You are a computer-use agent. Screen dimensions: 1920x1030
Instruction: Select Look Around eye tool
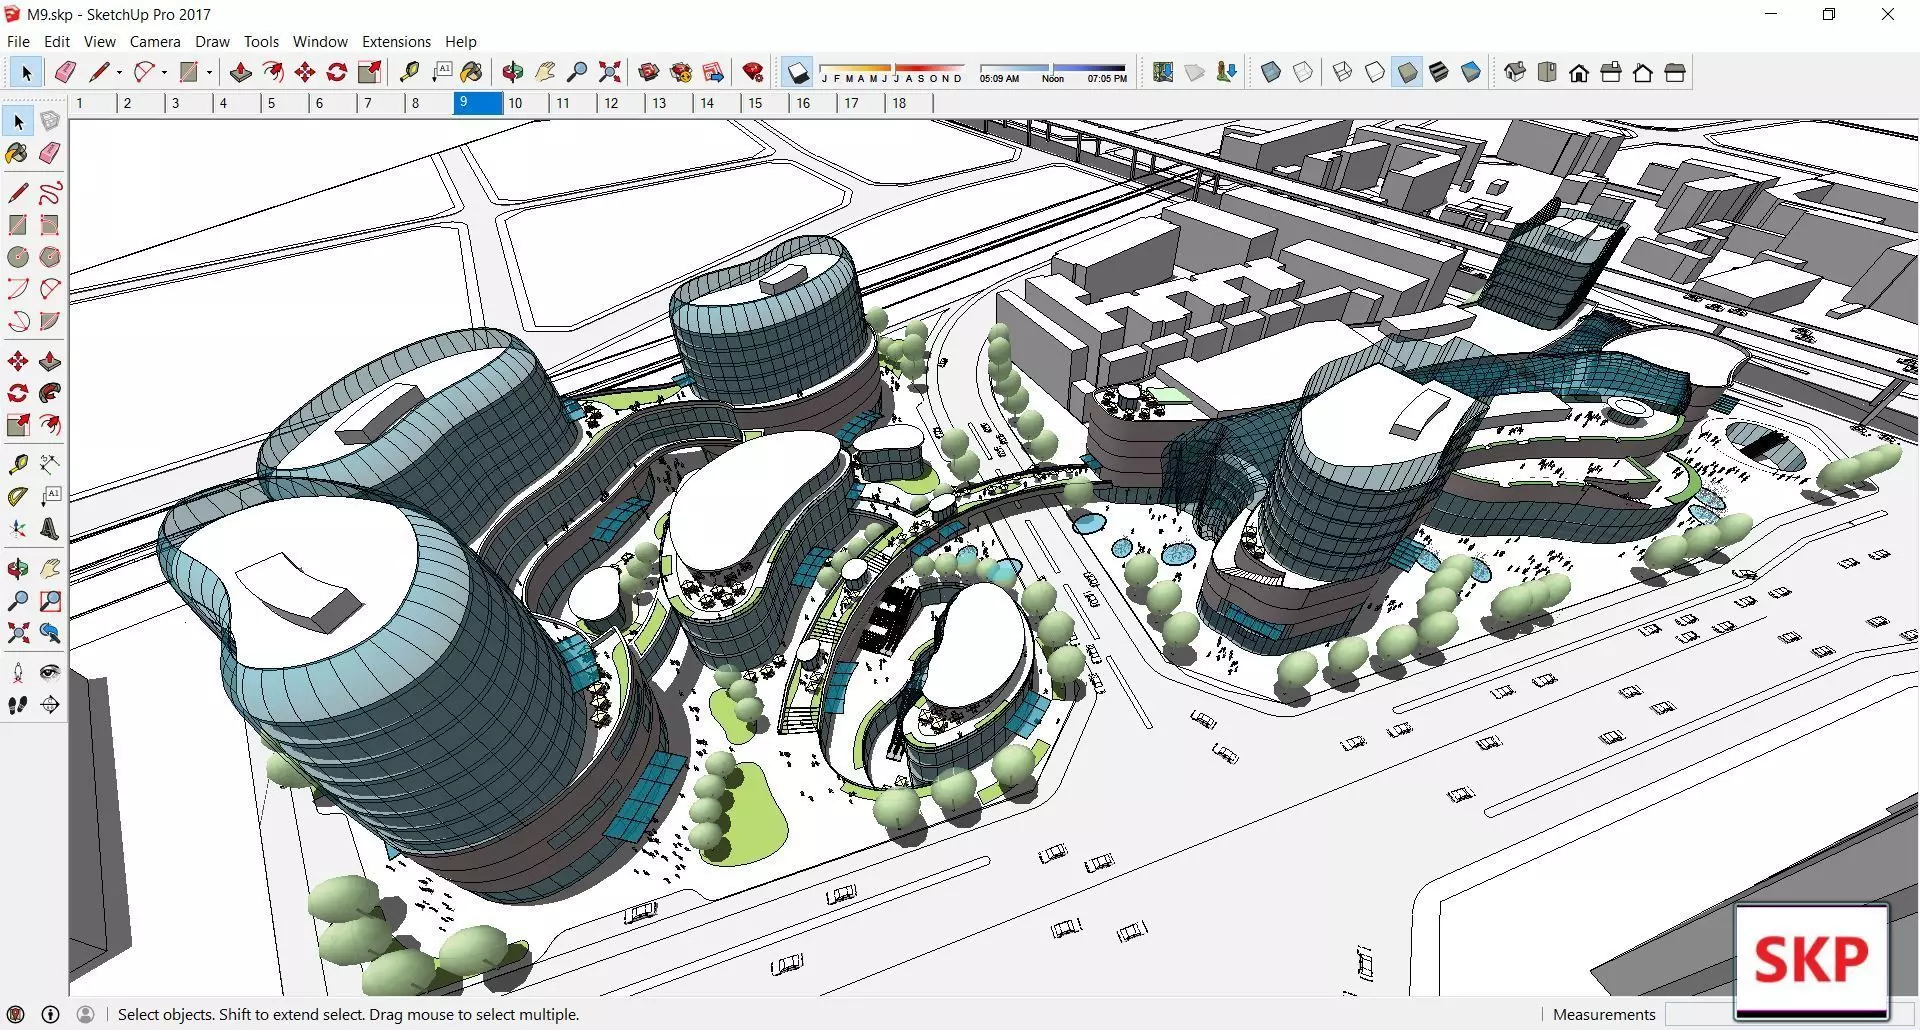pyautogui.click(x=50, y=673)
